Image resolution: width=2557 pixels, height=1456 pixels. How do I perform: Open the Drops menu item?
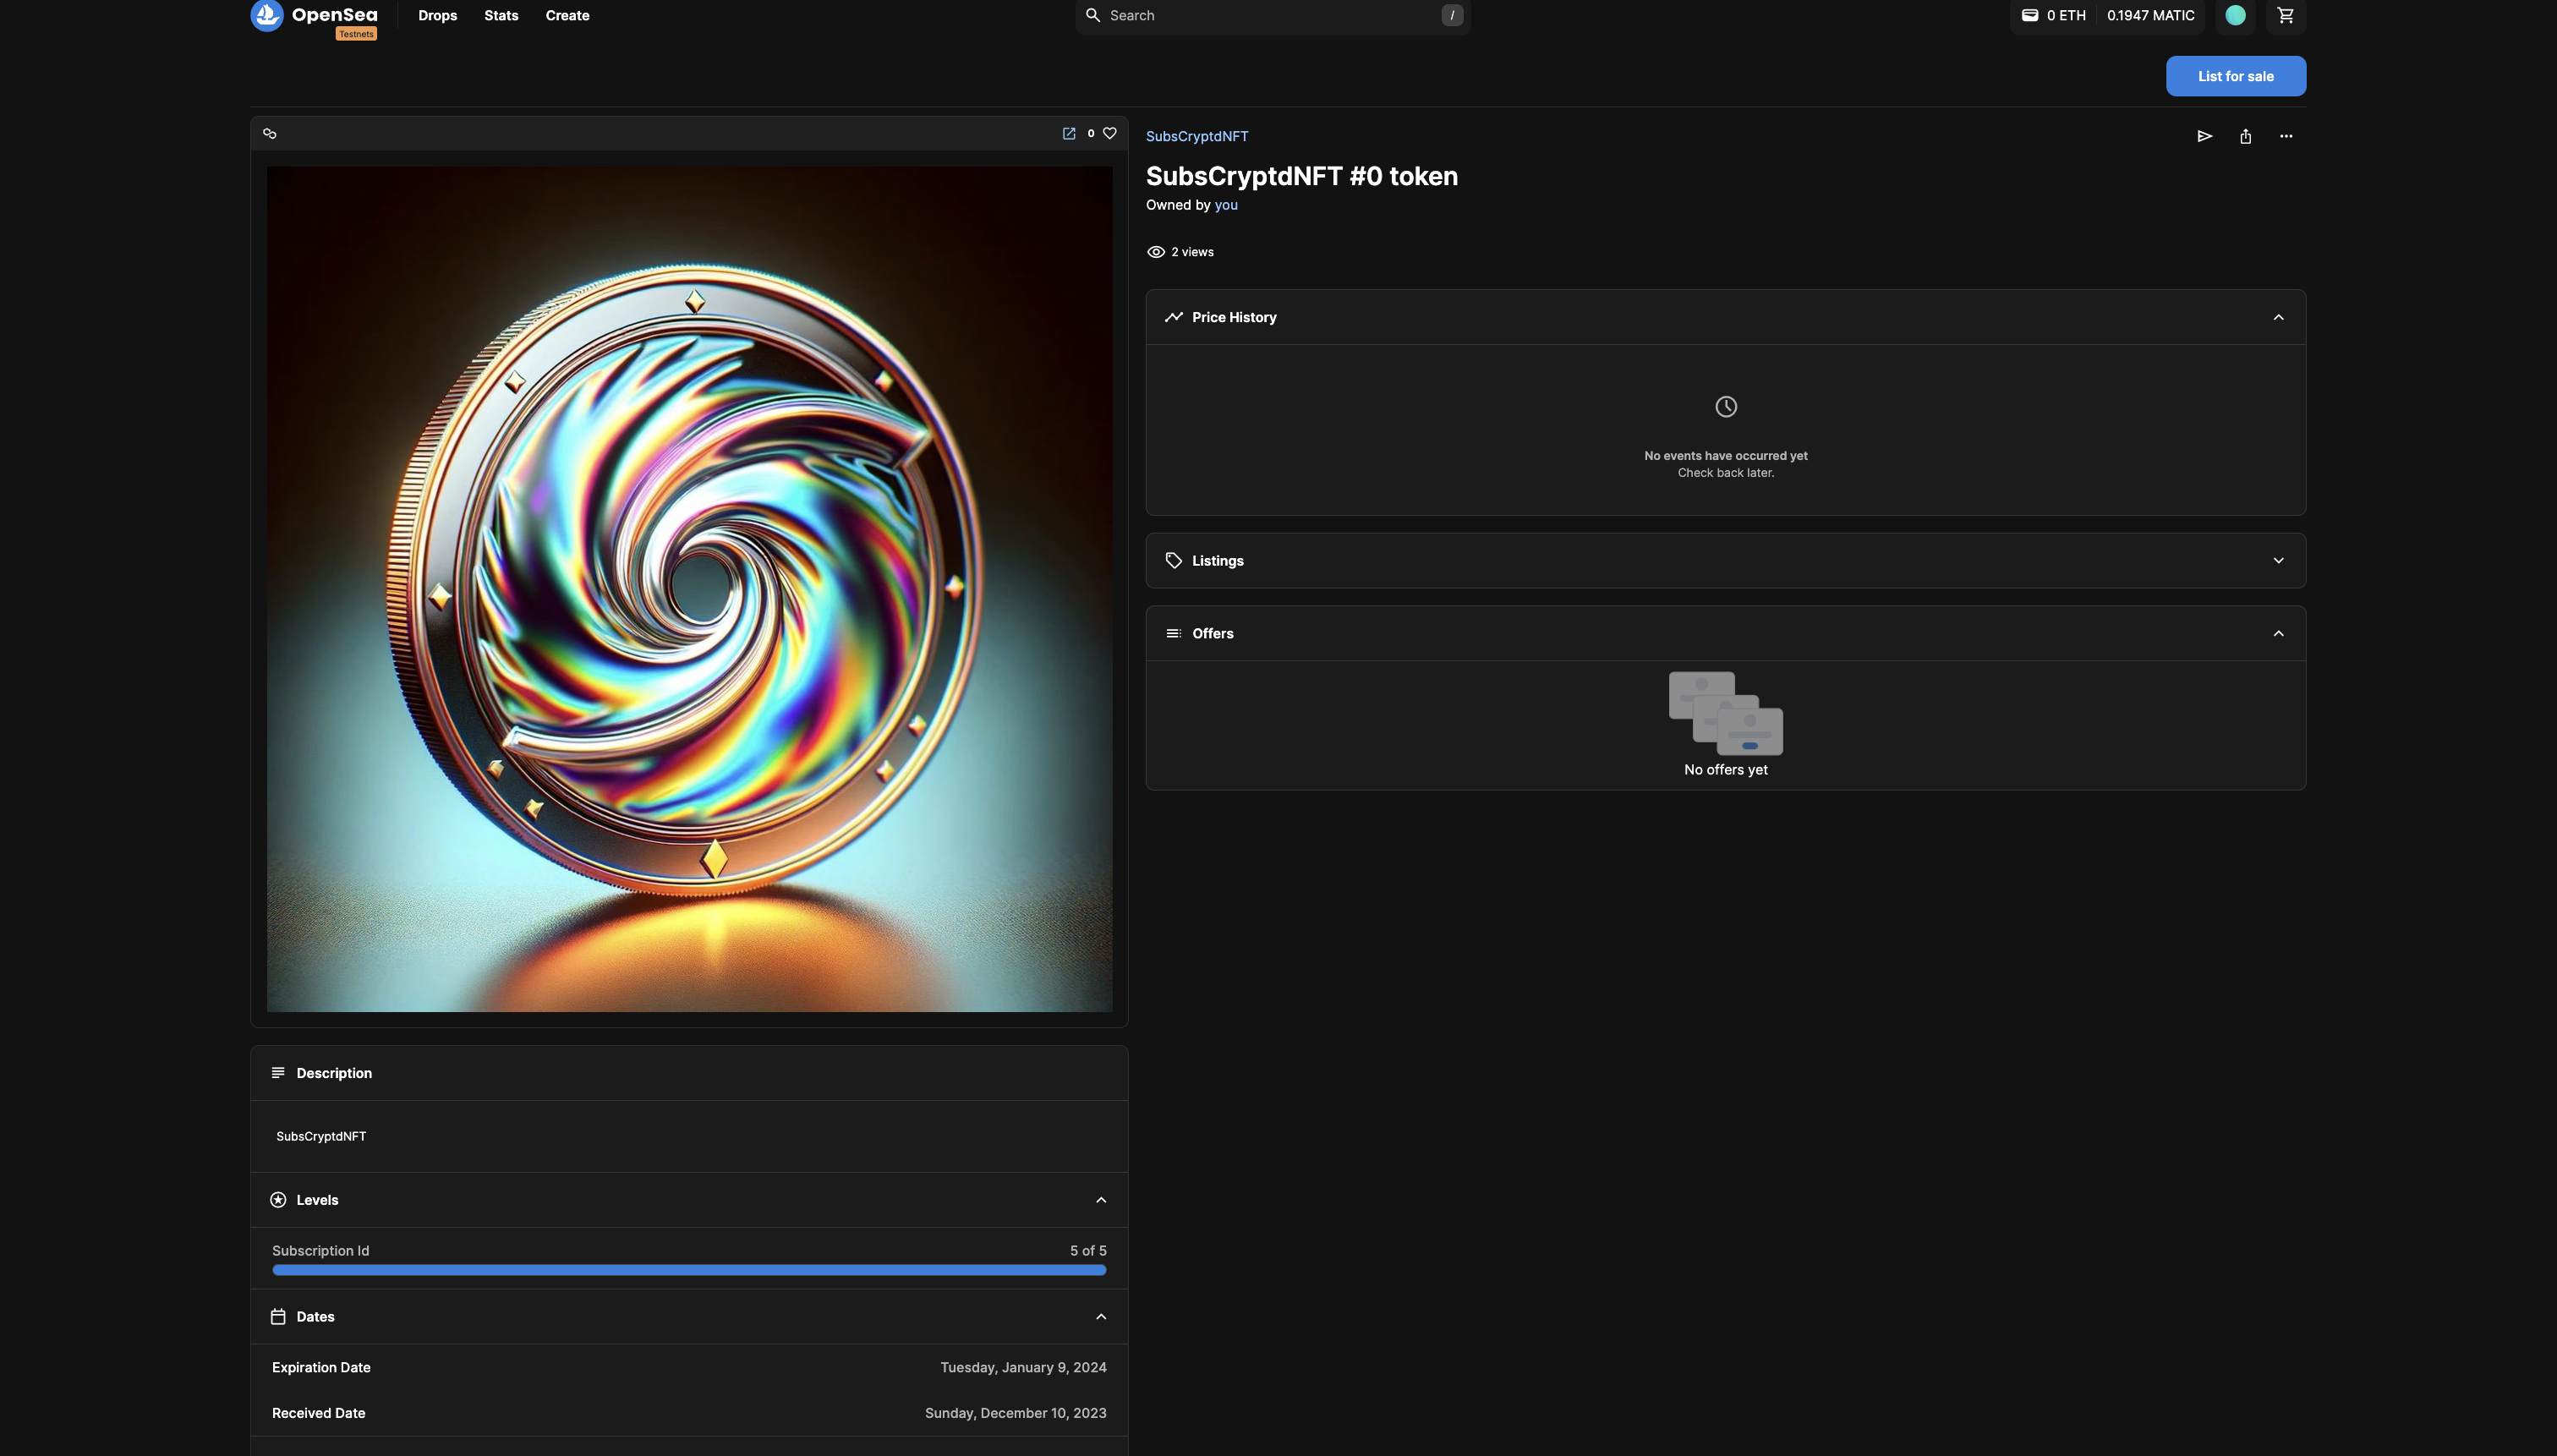[437, 16]
